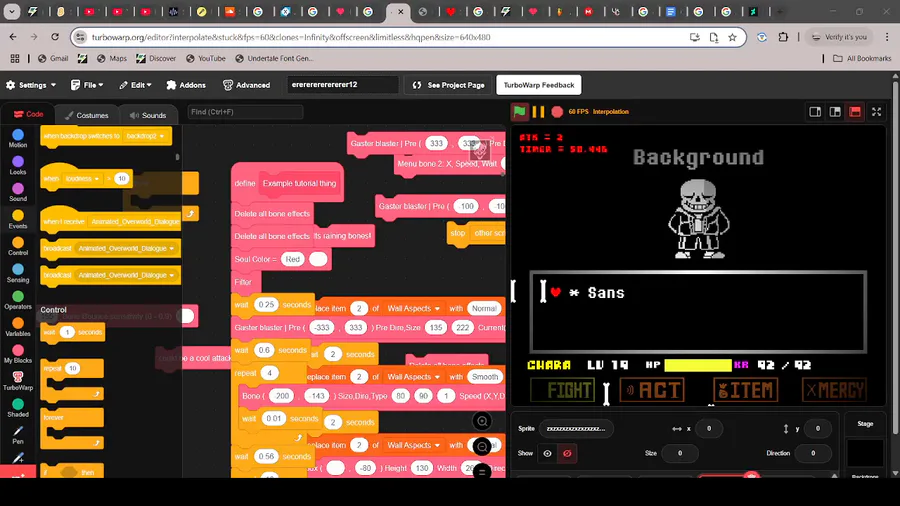Click the sprite Direction field
Screen dimensions: 900x506
813,453
